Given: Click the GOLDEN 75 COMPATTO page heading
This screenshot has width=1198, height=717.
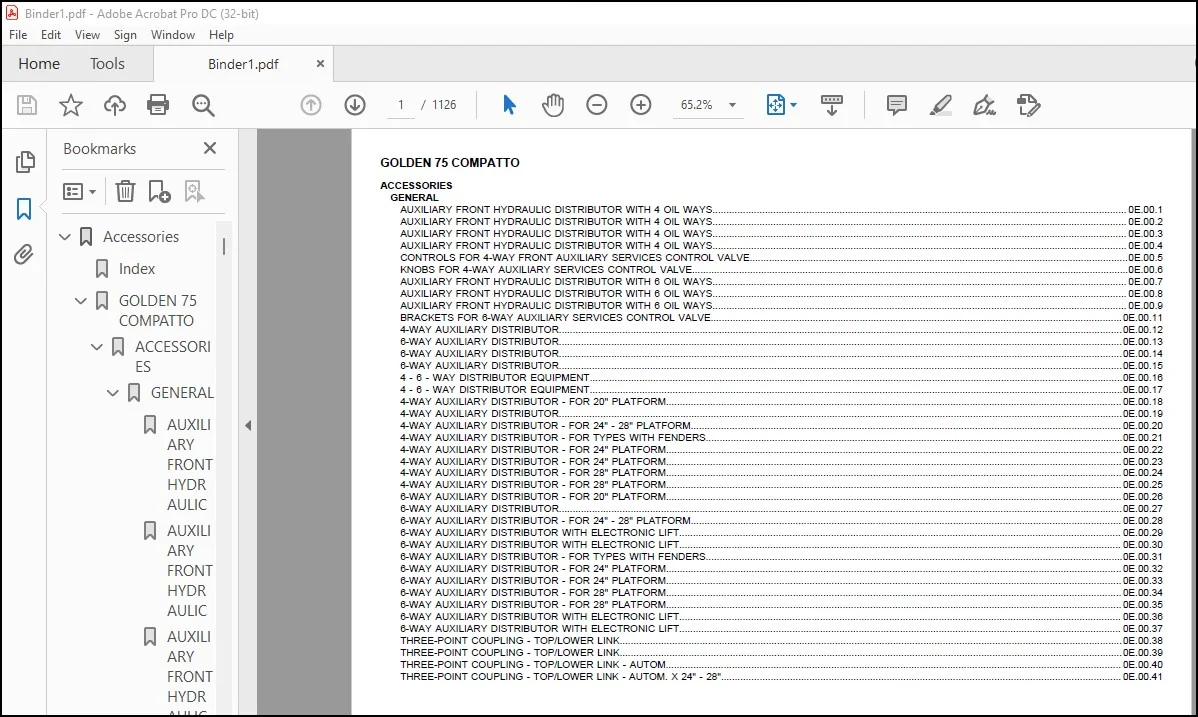Looking at the screenshot, I should click(449, 163).
